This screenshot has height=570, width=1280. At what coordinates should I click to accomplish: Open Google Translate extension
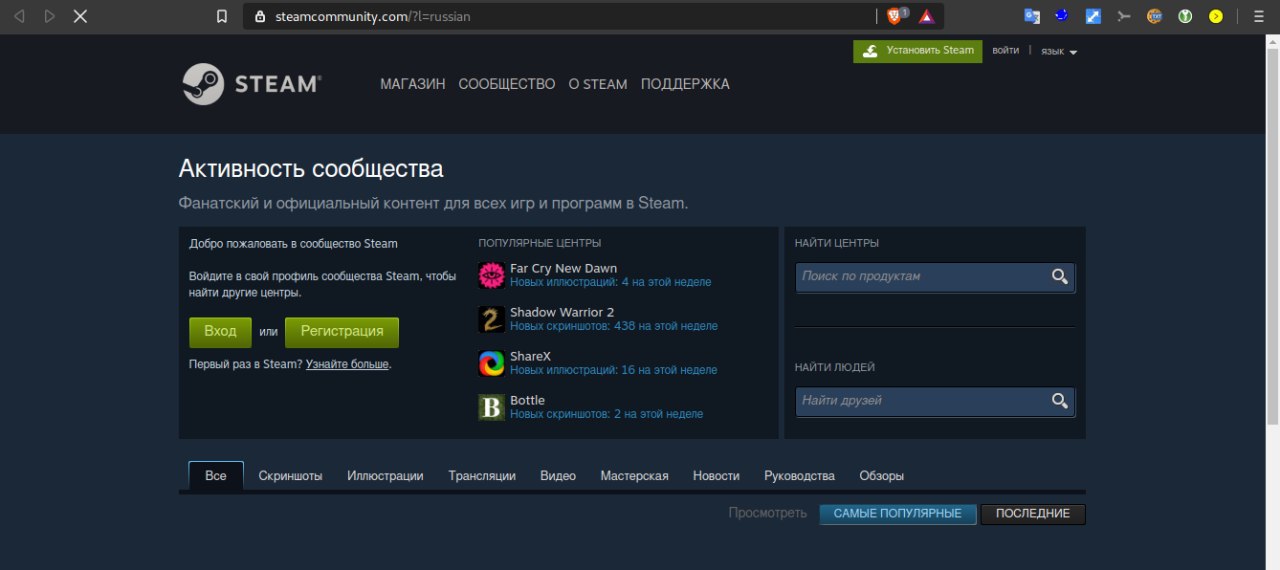[1032, 16]
